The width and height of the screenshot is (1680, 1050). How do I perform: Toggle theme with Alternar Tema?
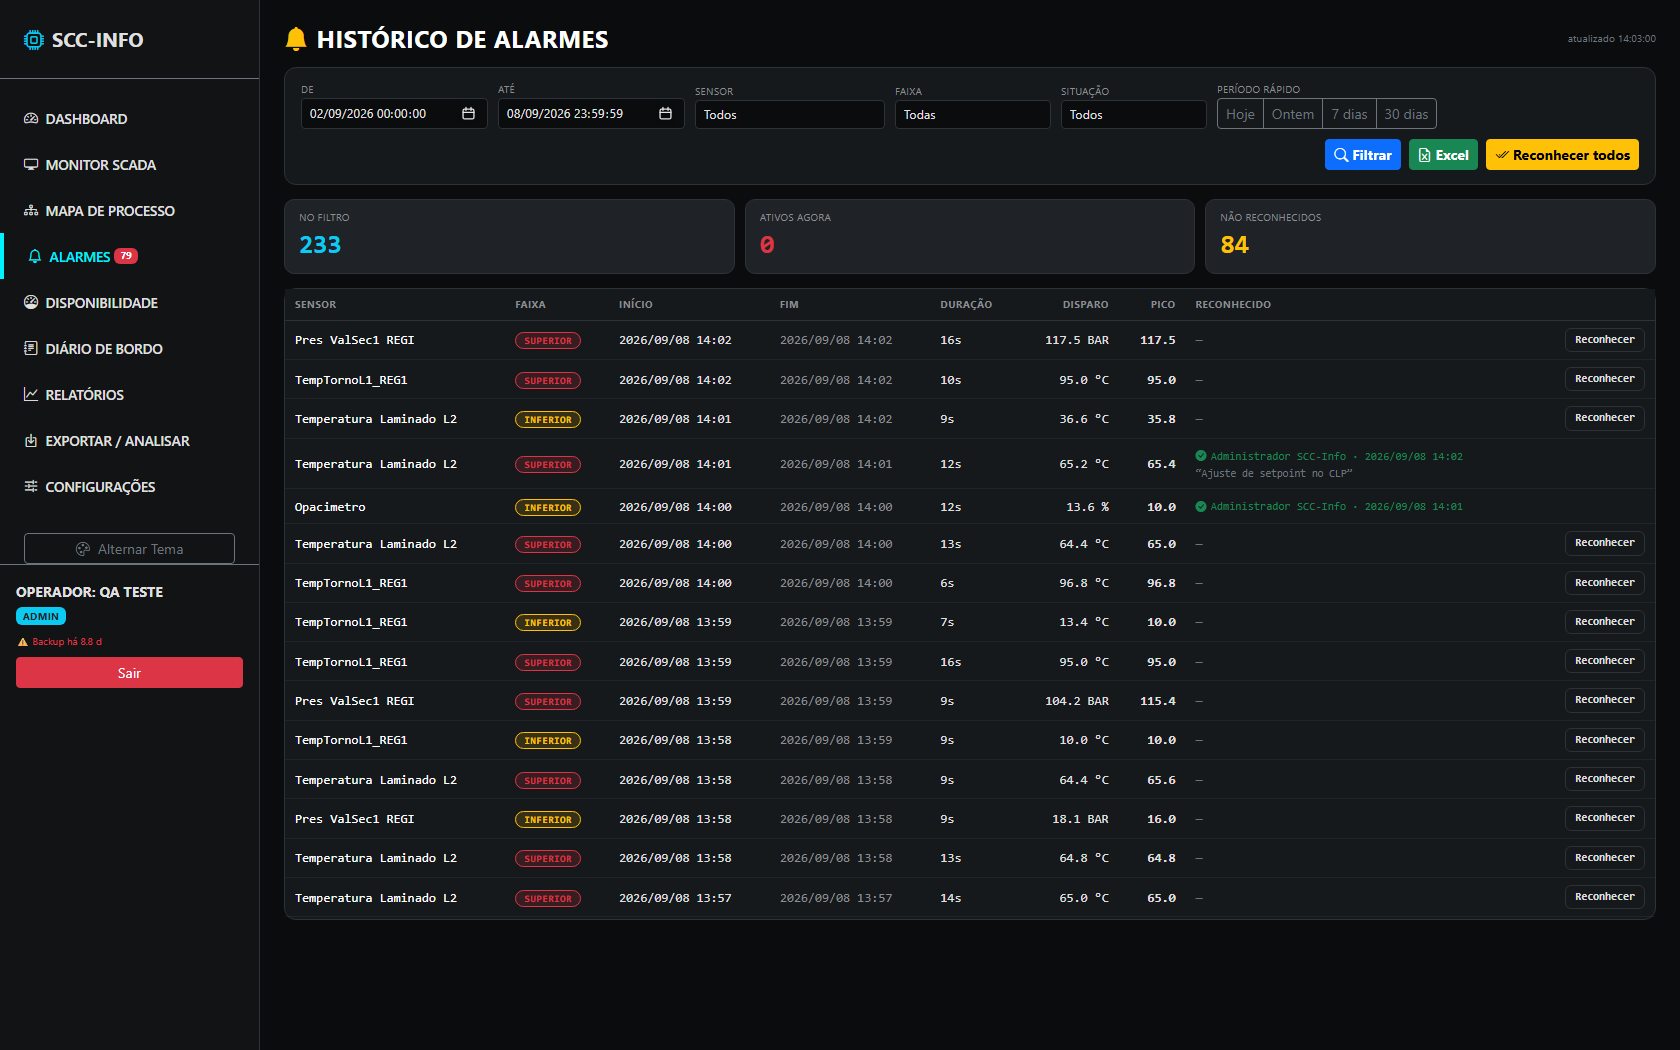click(x=129, y=549)
